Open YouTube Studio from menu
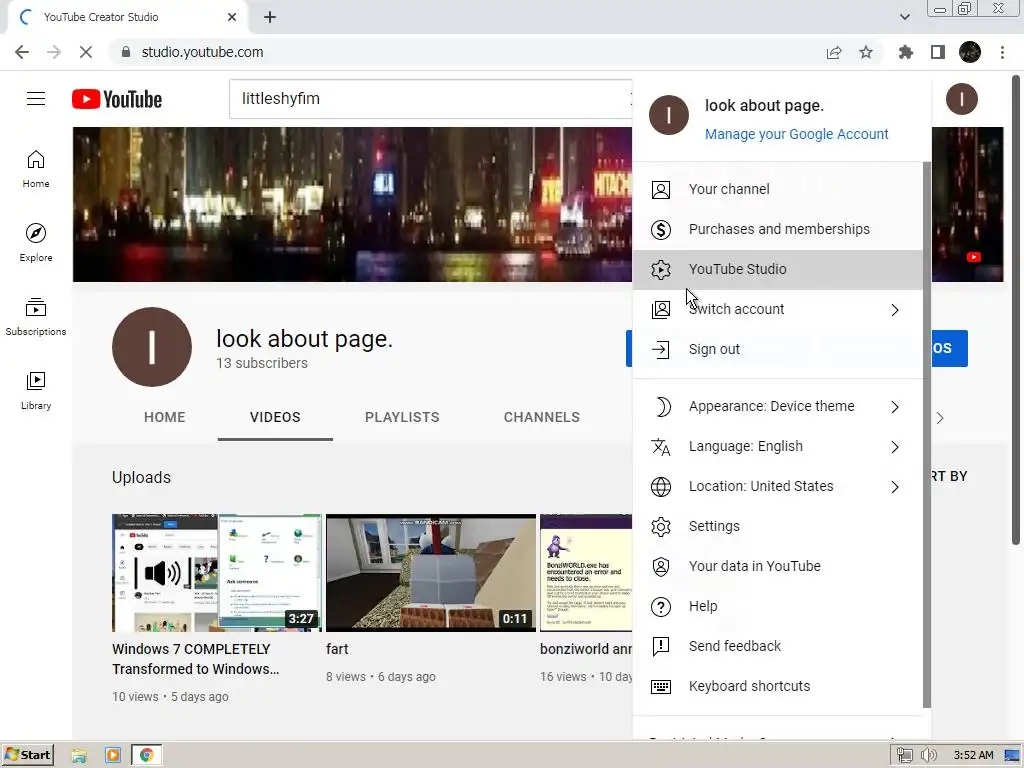Screen dimensions: 1024x768 [x=777, y=269]
